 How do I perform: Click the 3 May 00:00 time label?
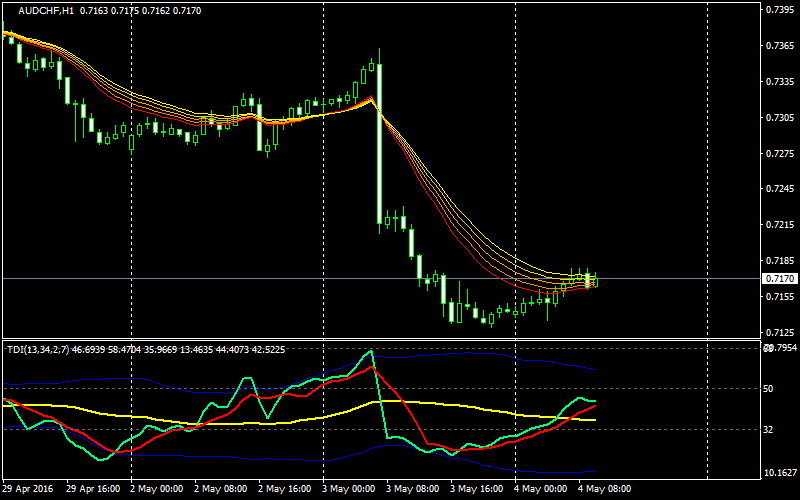(x=351, y=490)
